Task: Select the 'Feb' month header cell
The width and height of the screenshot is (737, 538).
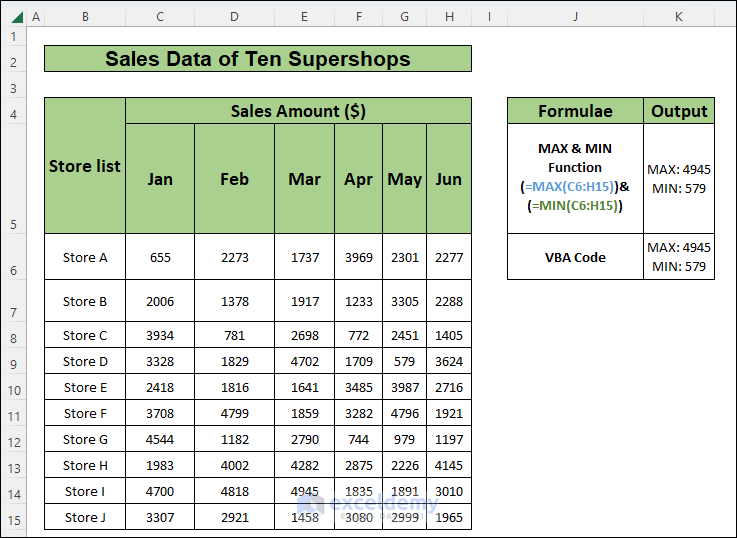Action: click(234, 179)
